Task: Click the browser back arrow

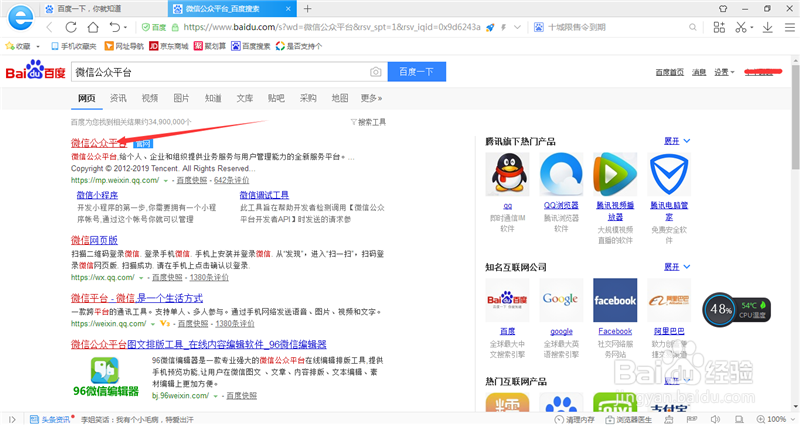Action: [49, 28]
